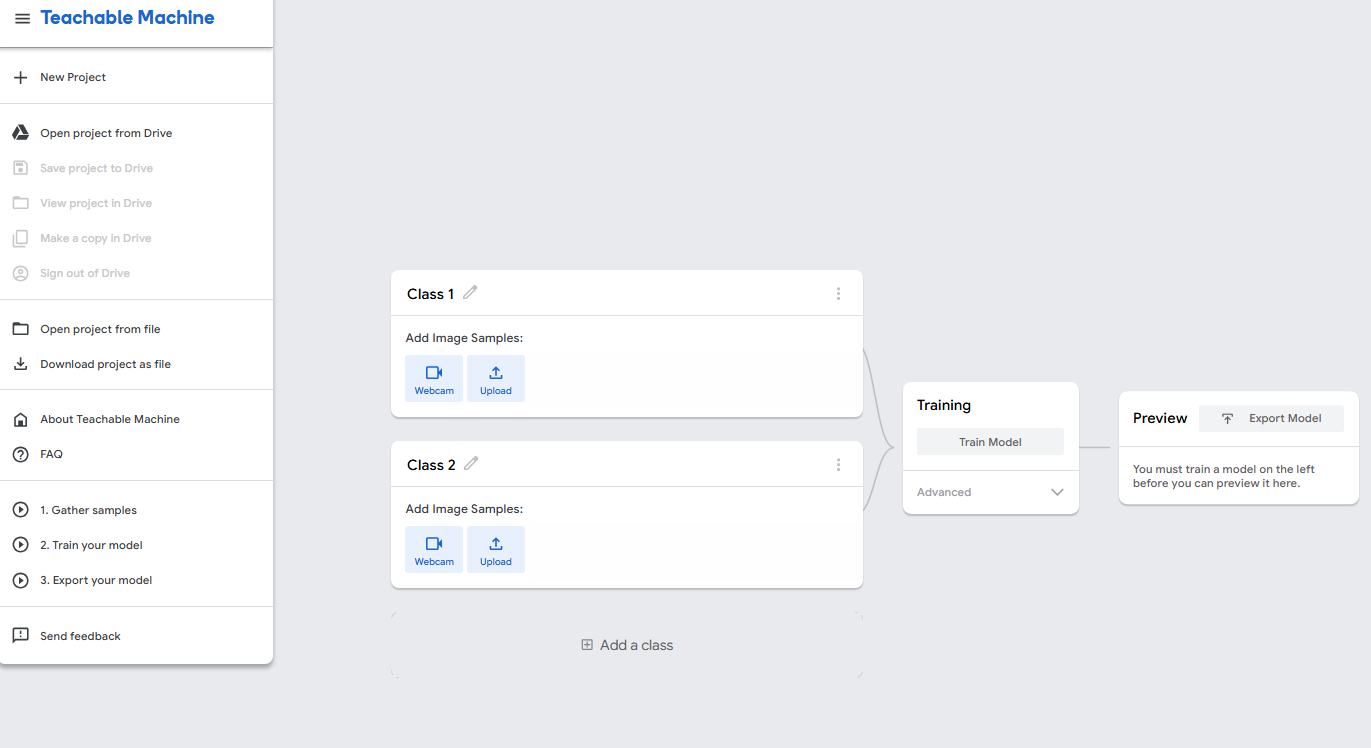Click the Class 1 name field
The height and width of the screenshot is (748, 1371).
pyautogui.click(x=430, y=294)
